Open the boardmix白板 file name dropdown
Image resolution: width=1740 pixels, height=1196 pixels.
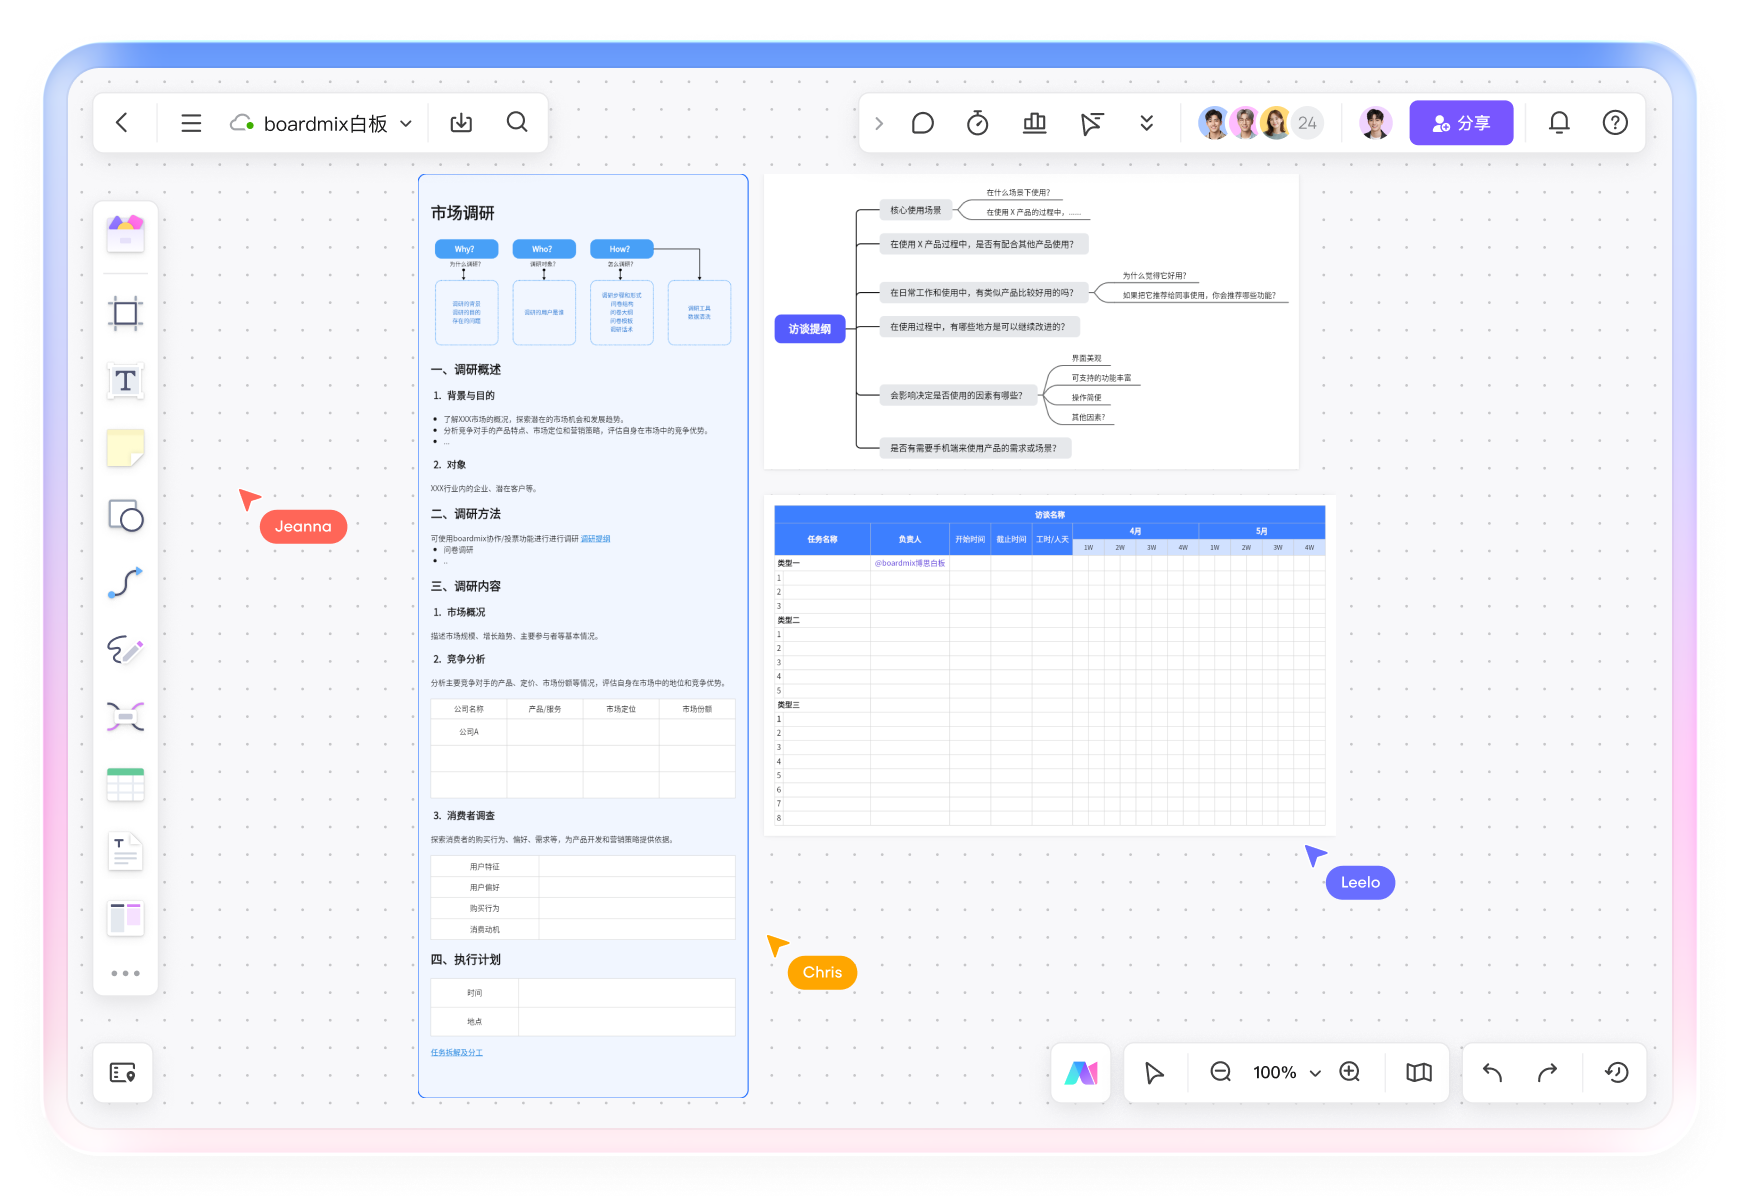[x=406, y=124]
